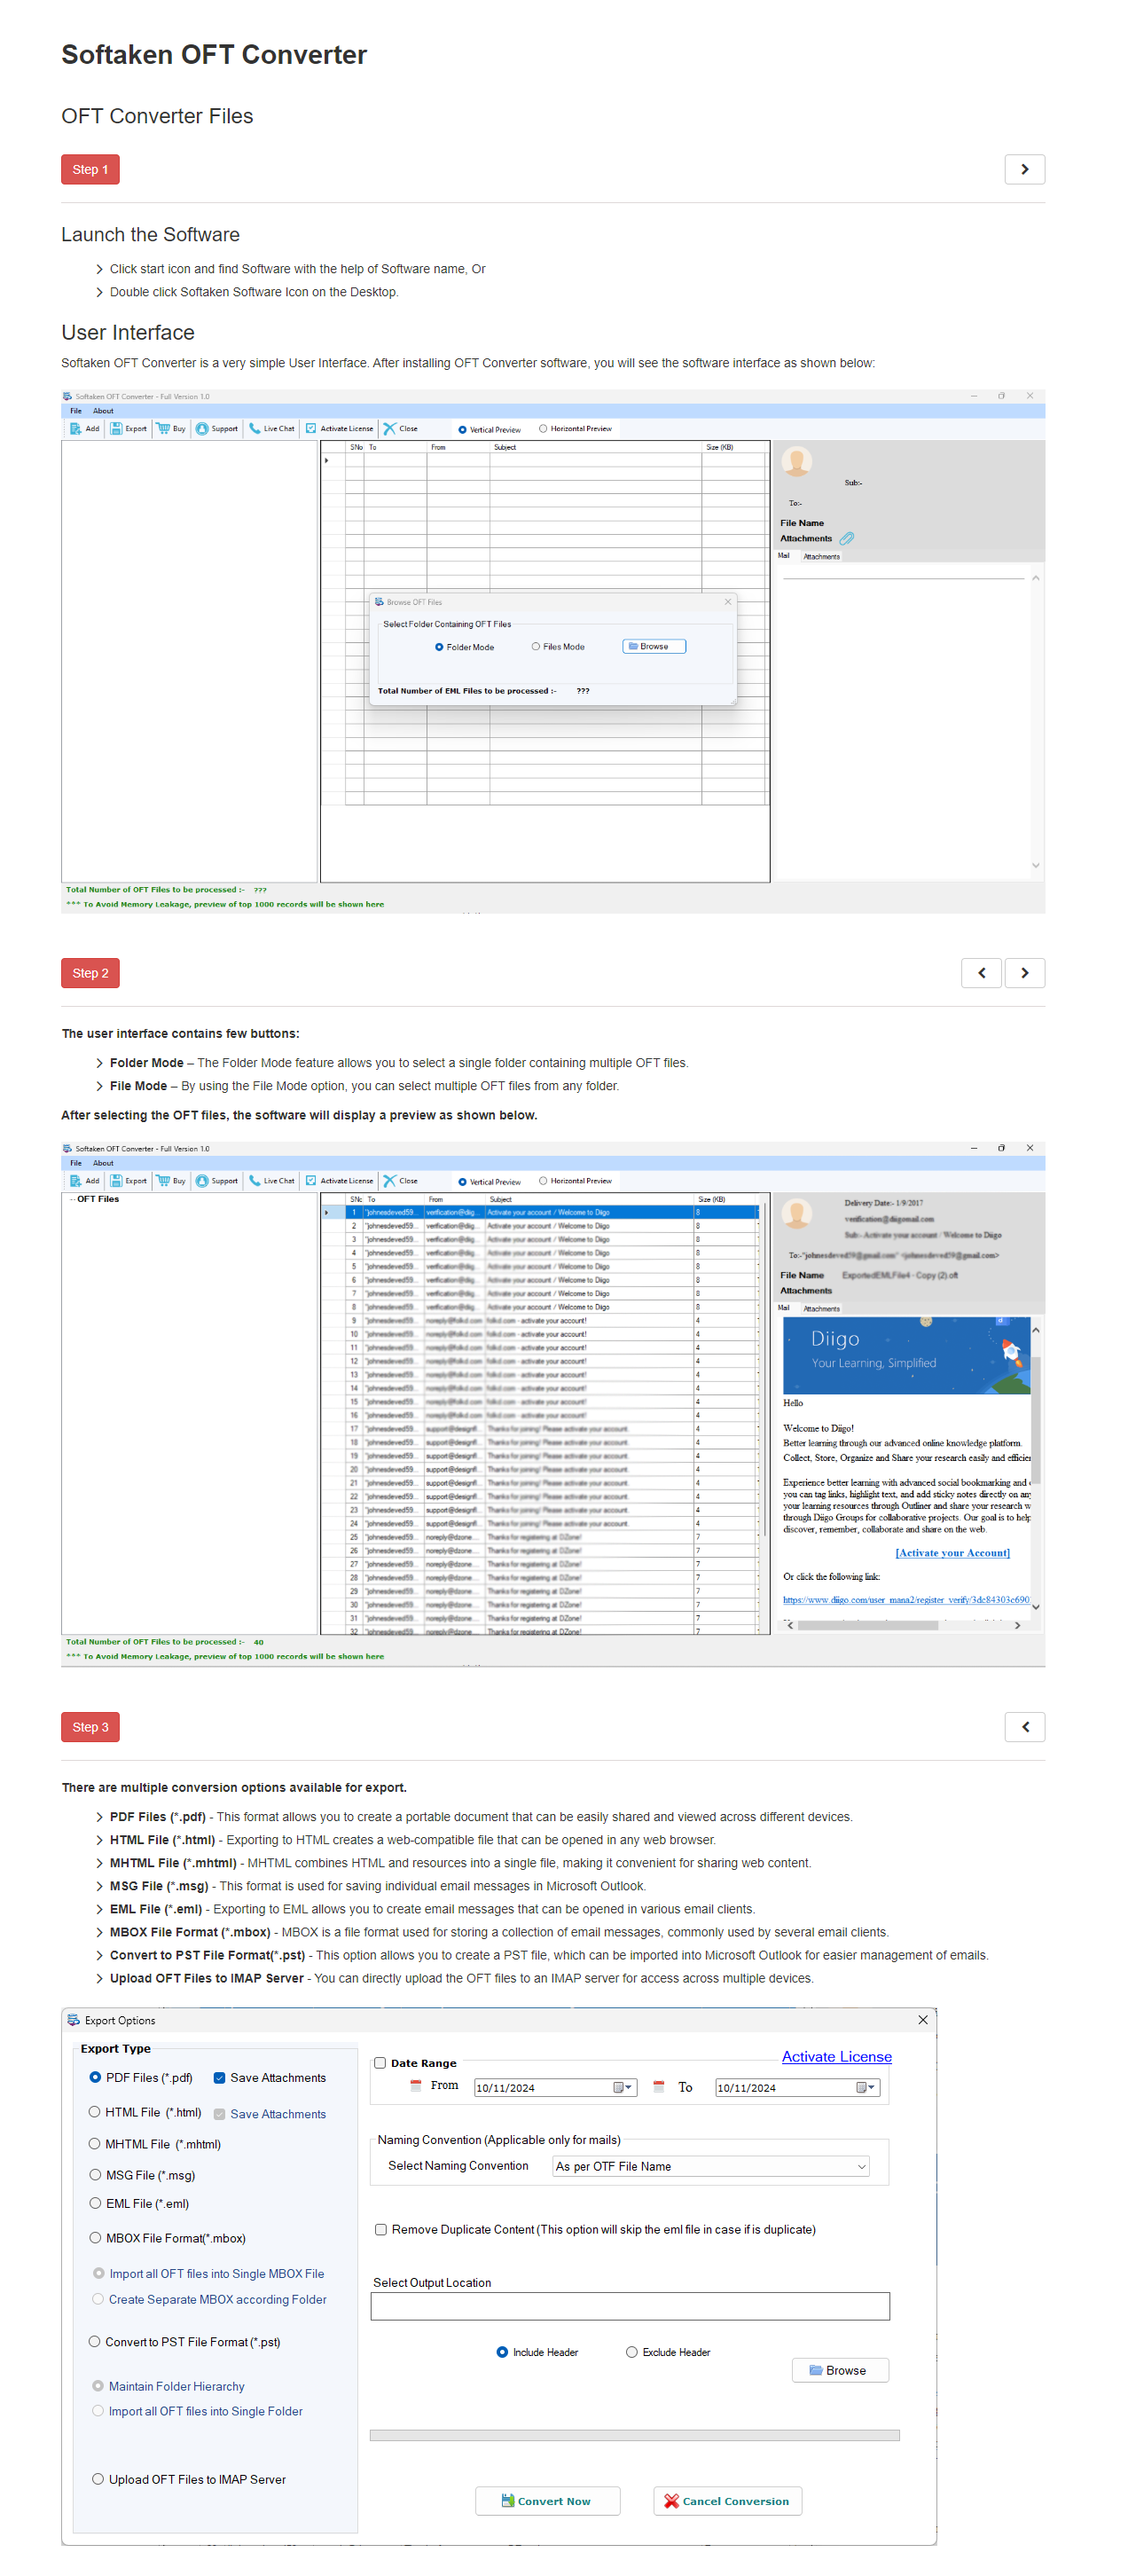Click the folder icon on the Export Options Browse button
This screenshot has height=2576, width=1128.
(816, 2370)
